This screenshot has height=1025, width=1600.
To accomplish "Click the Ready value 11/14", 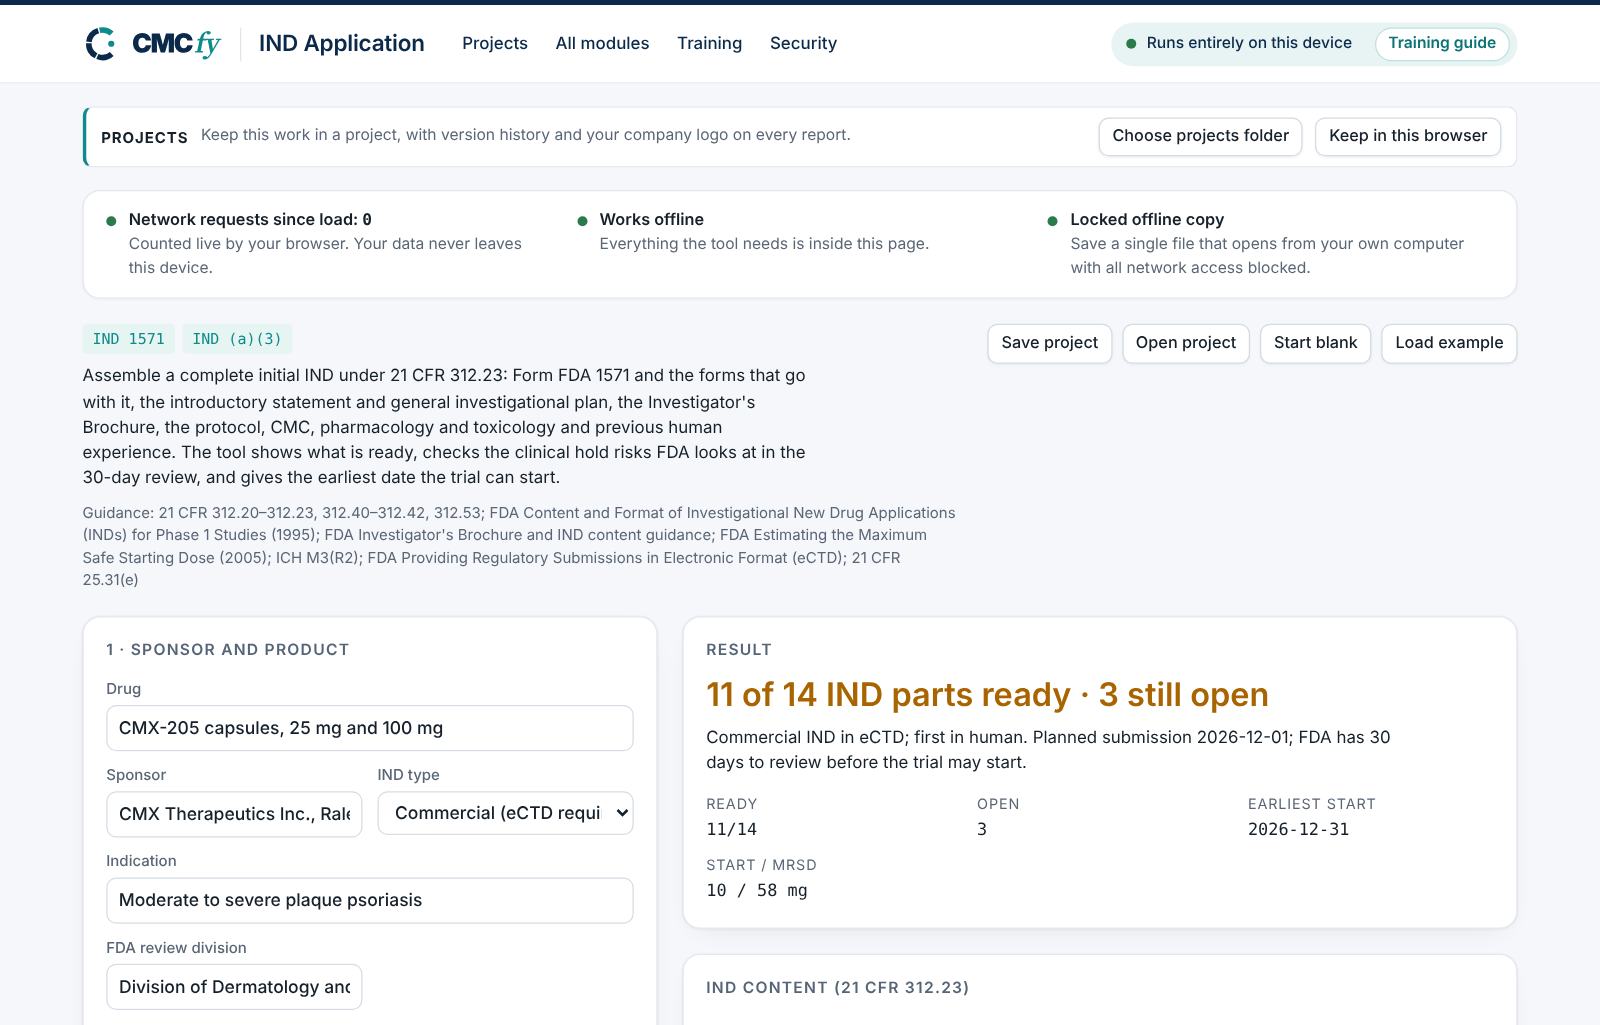I will (732, 829).
